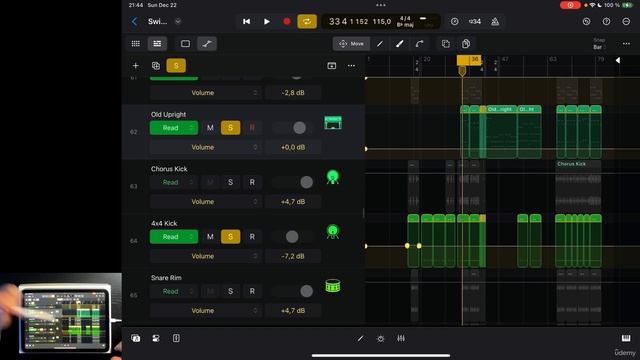The image size is (640, 360).
Task: Select the pencil tool in toolbar
Action: click(380, 44)
